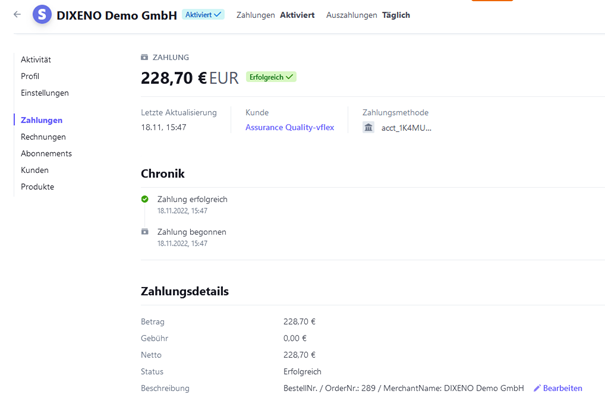The width and height of the screenshot is (605, 410).
Task: Open Profil in the sidebar
Action: tap(30, 76)
